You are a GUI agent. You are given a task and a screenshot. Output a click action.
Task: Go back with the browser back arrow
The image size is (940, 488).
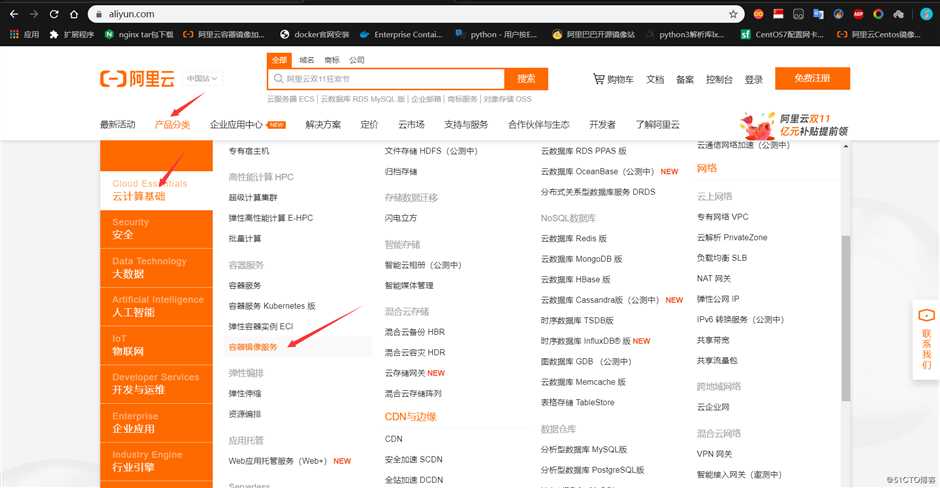(x=14, y=14)
